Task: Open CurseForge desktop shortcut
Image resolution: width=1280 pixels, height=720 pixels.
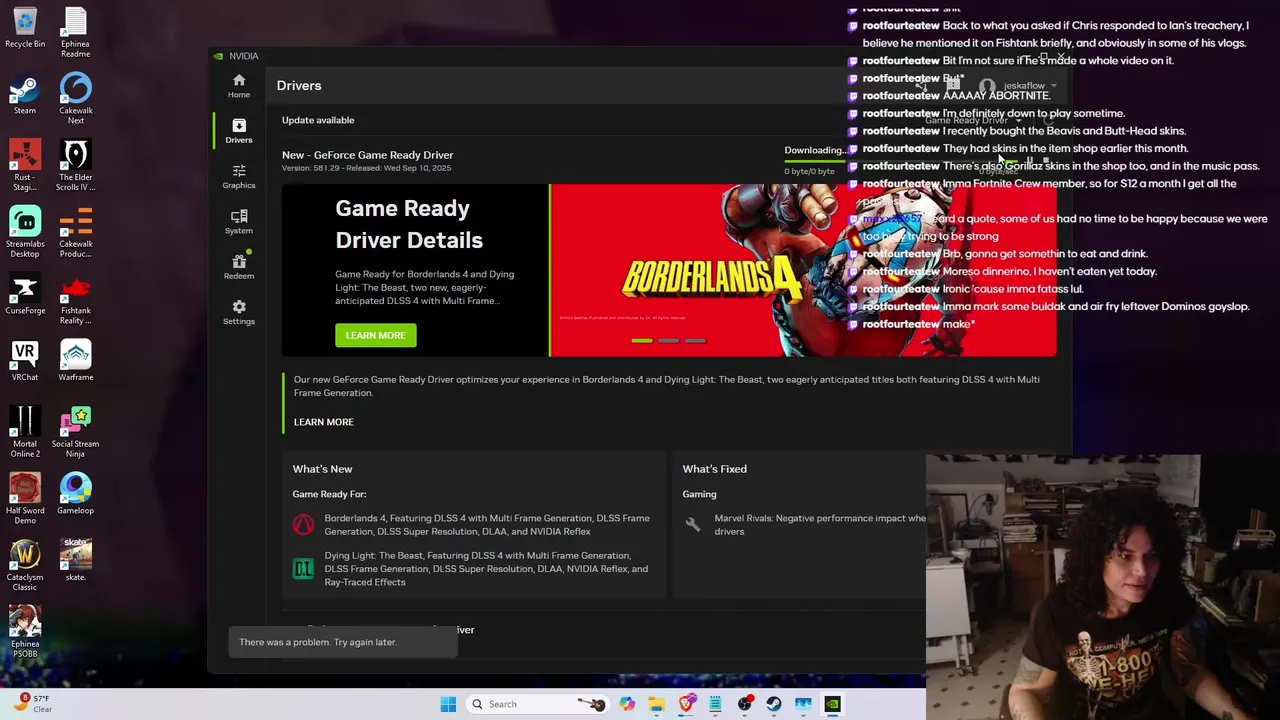Action: tap(25, 295)
